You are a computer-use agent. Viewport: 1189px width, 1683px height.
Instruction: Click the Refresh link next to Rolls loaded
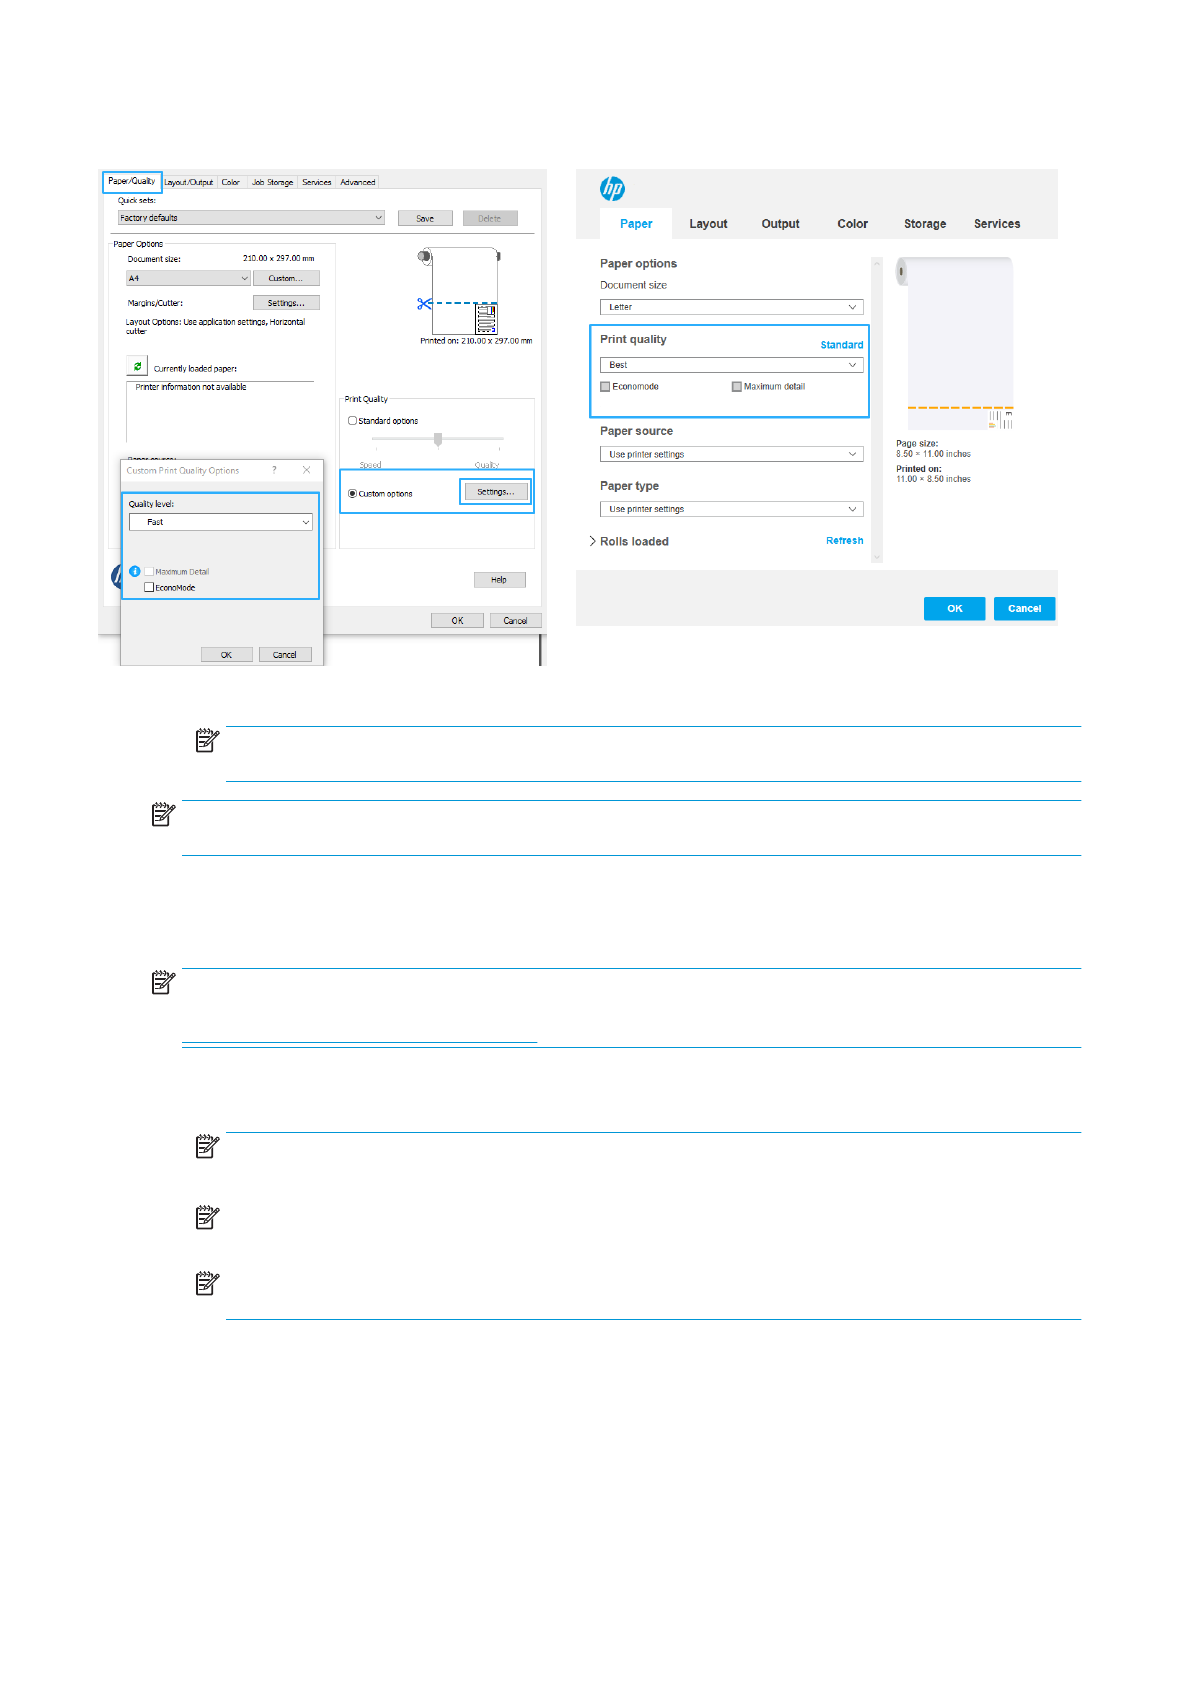[844, 541]
